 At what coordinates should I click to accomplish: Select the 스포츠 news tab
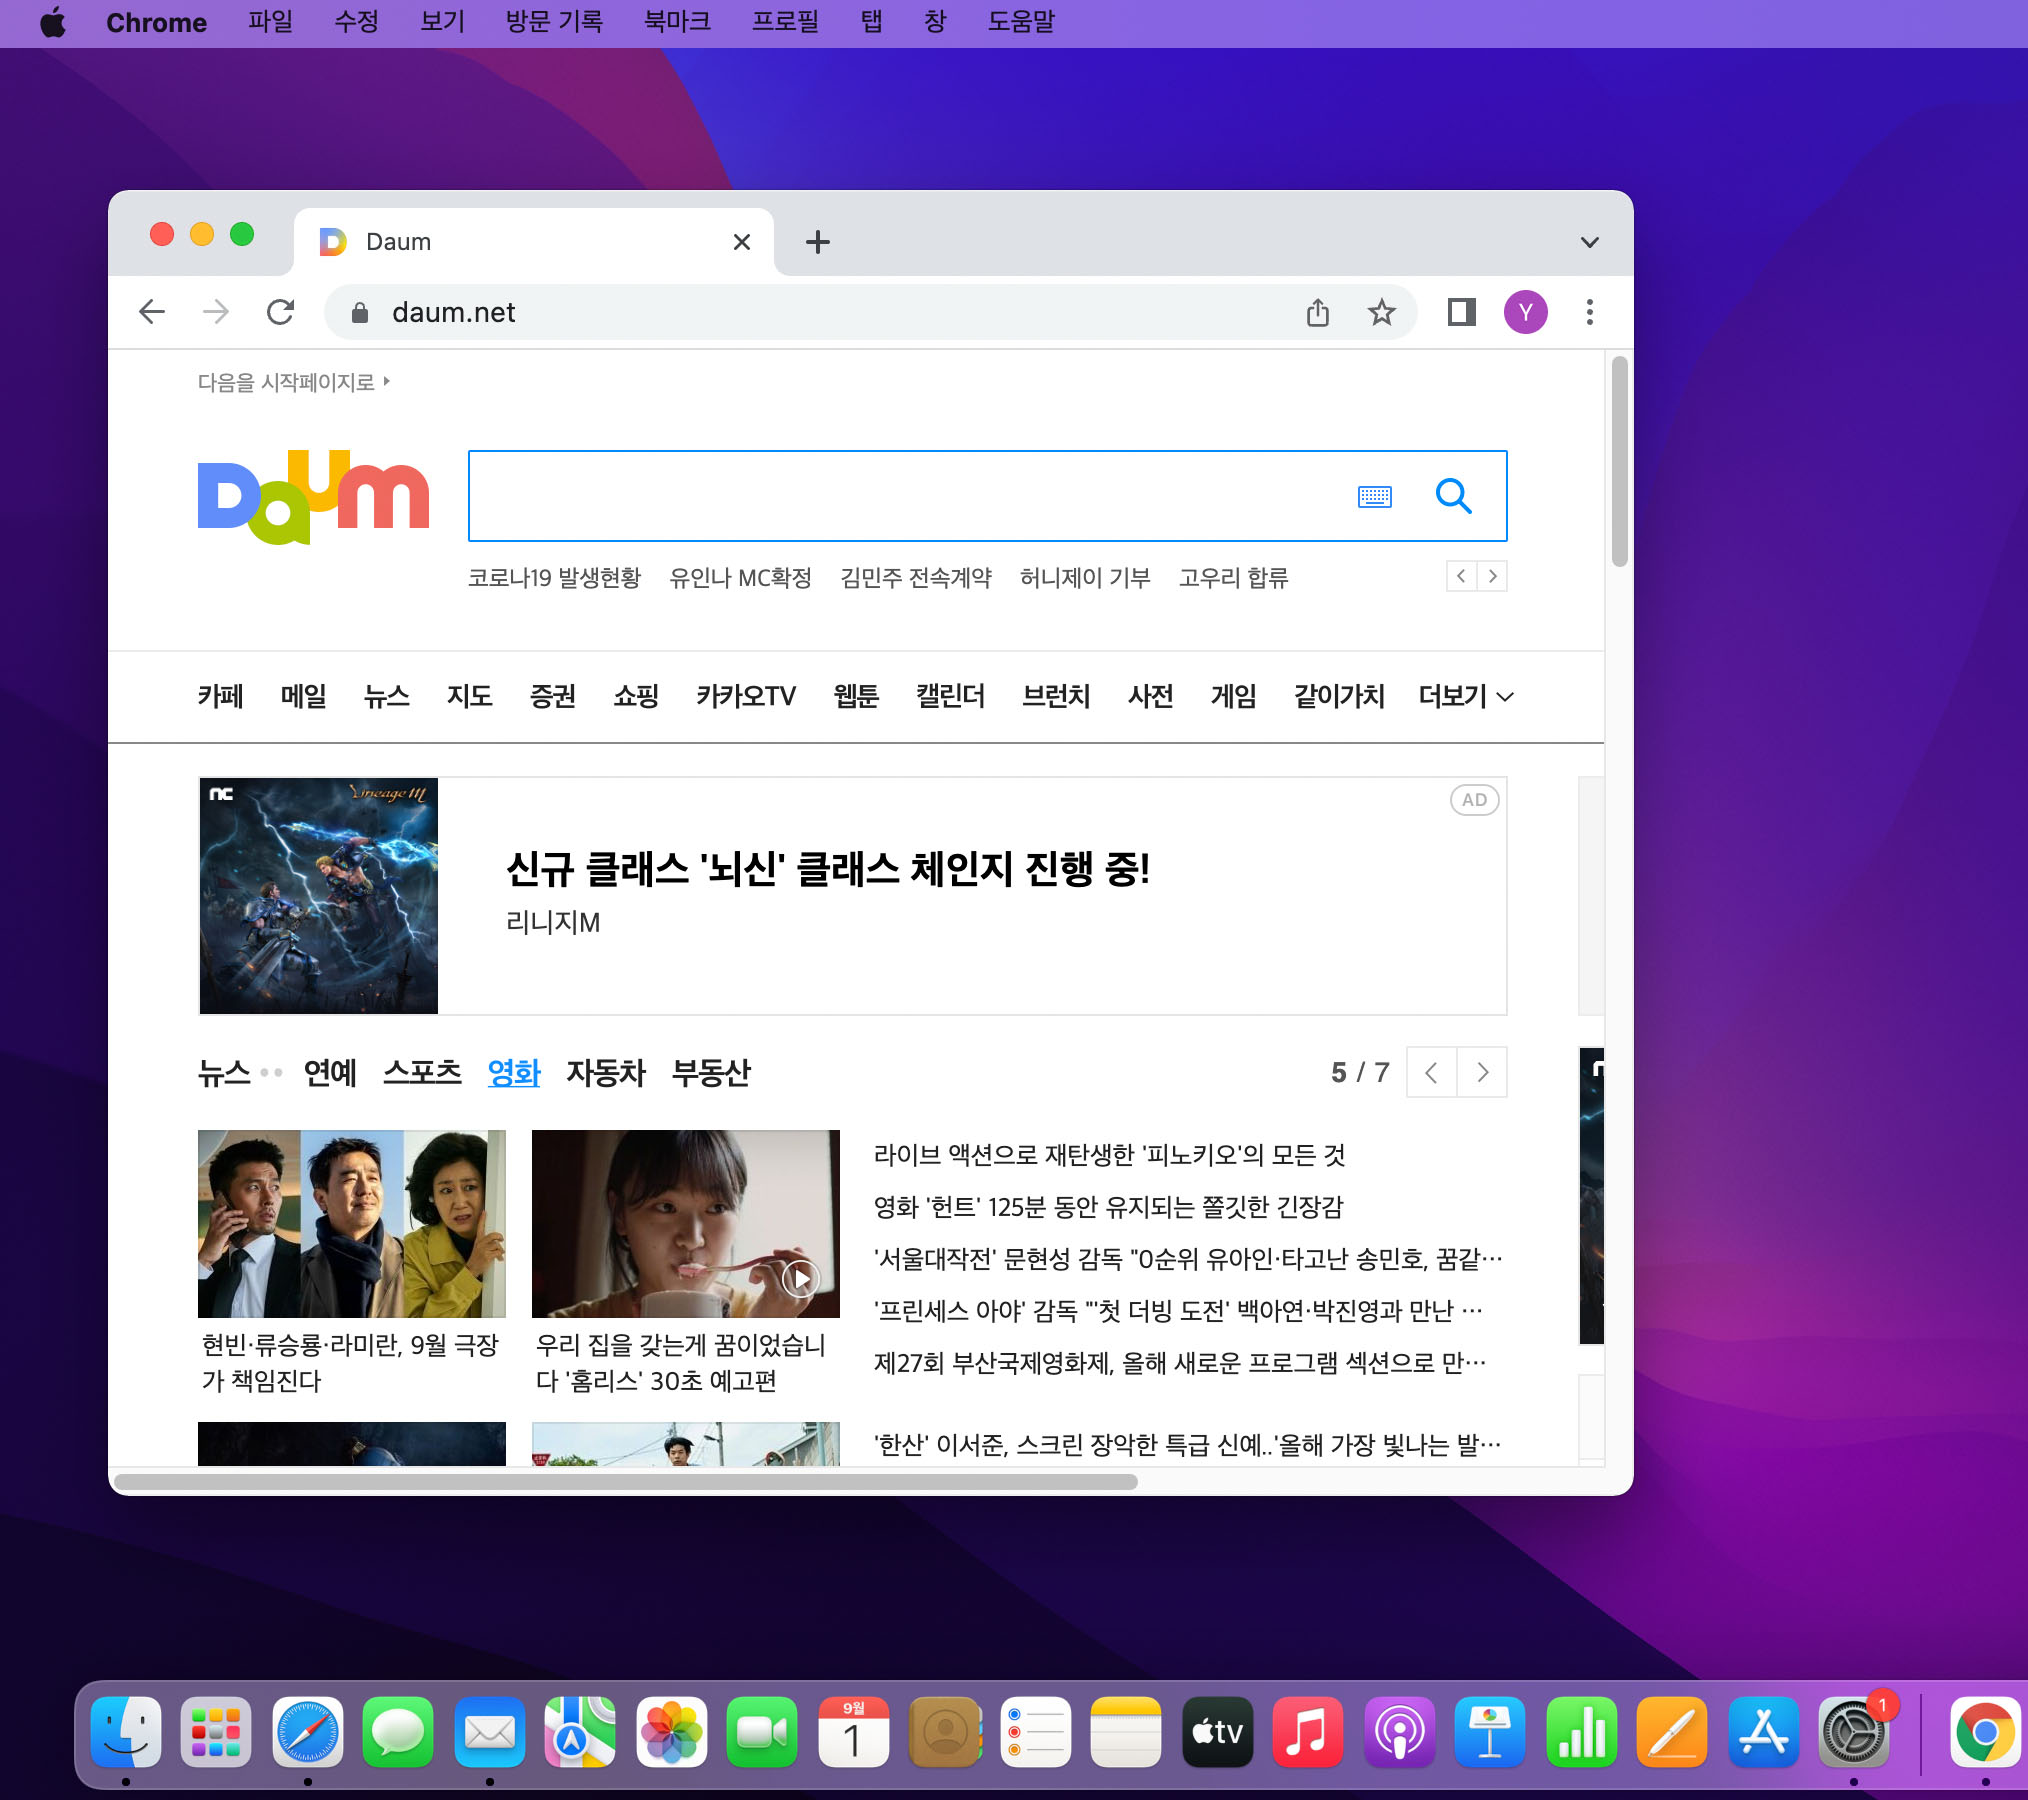(423, 1072)
